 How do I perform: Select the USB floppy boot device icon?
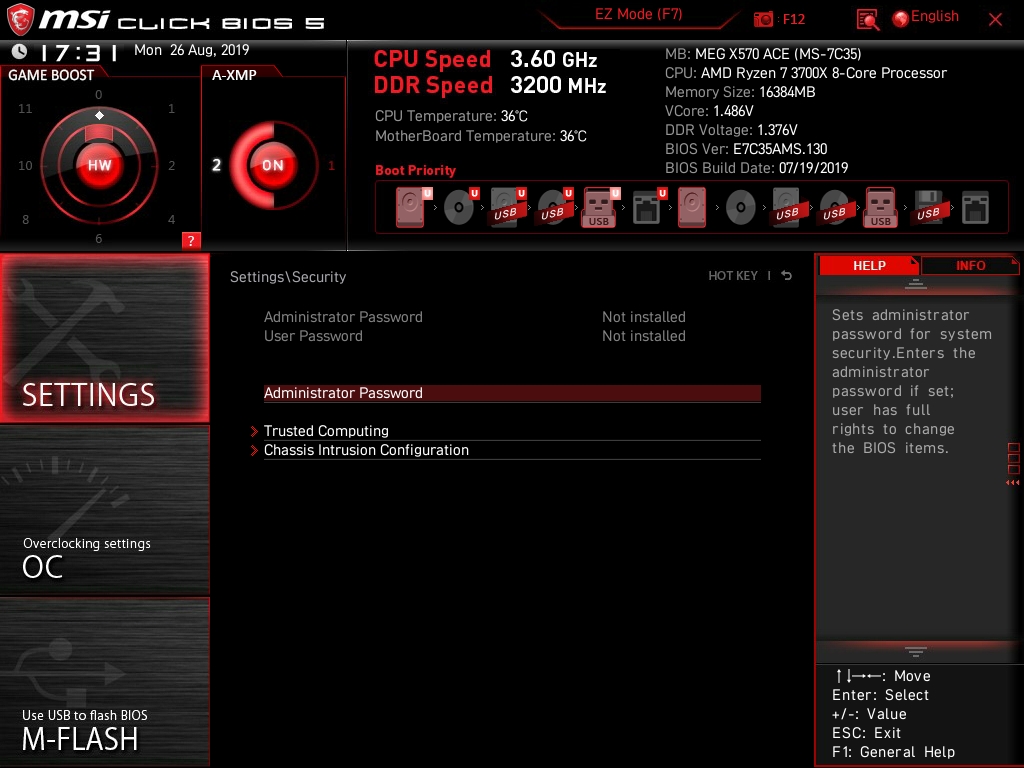[929, 207]
